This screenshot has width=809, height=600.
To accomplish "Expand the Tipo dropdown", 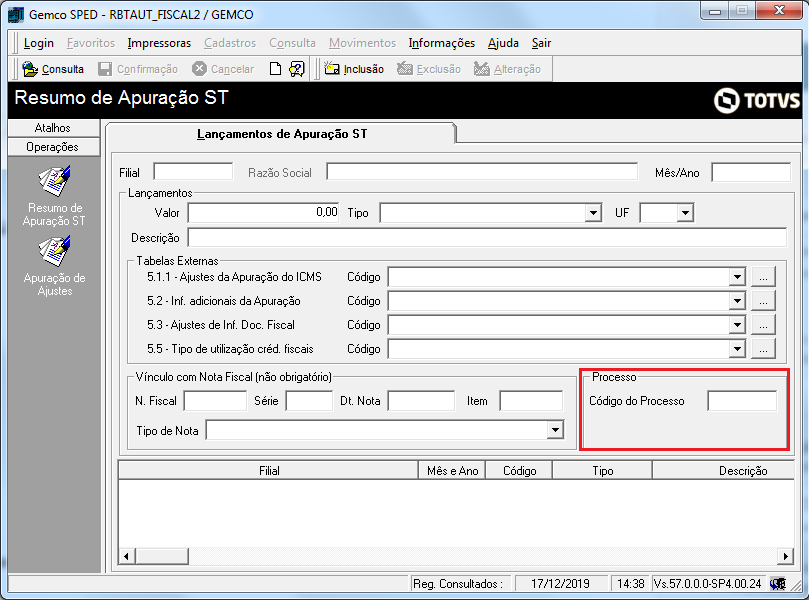I will point(593,213).
